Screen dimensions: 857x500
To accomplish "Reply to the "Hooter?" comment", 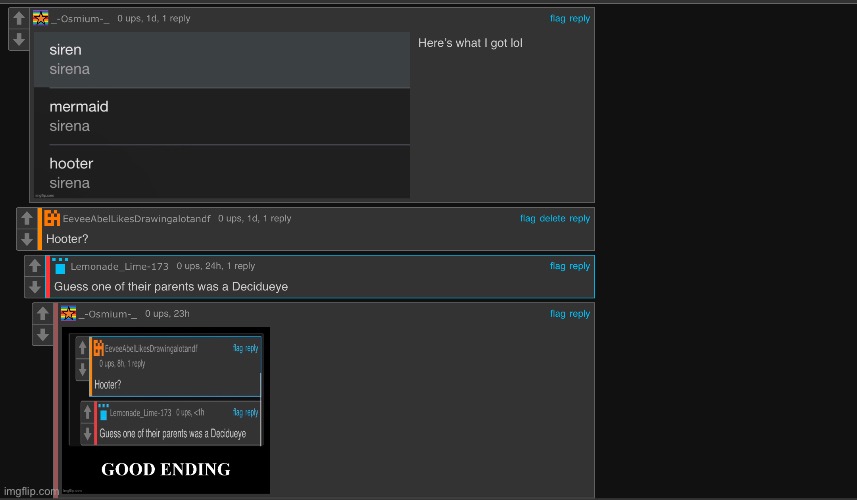I will point(579,218).
